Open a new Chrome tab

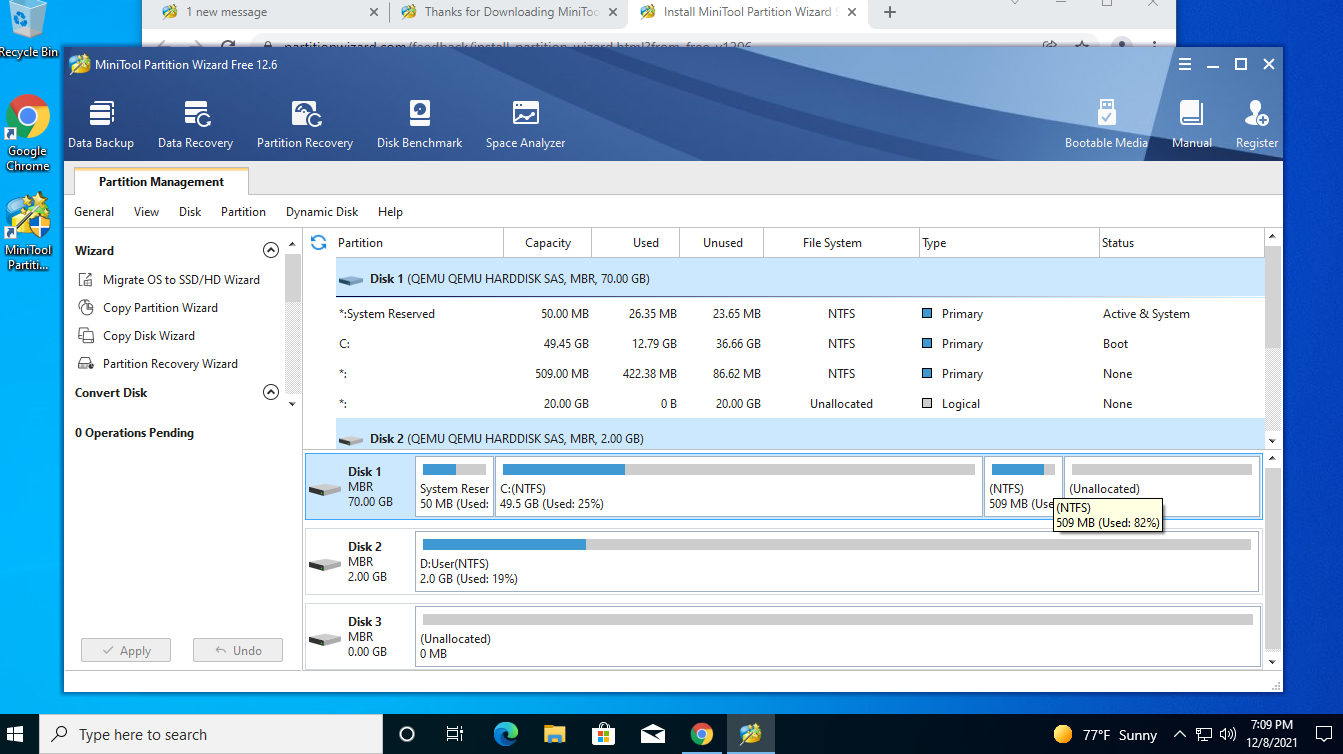click(x=890, y=12)
